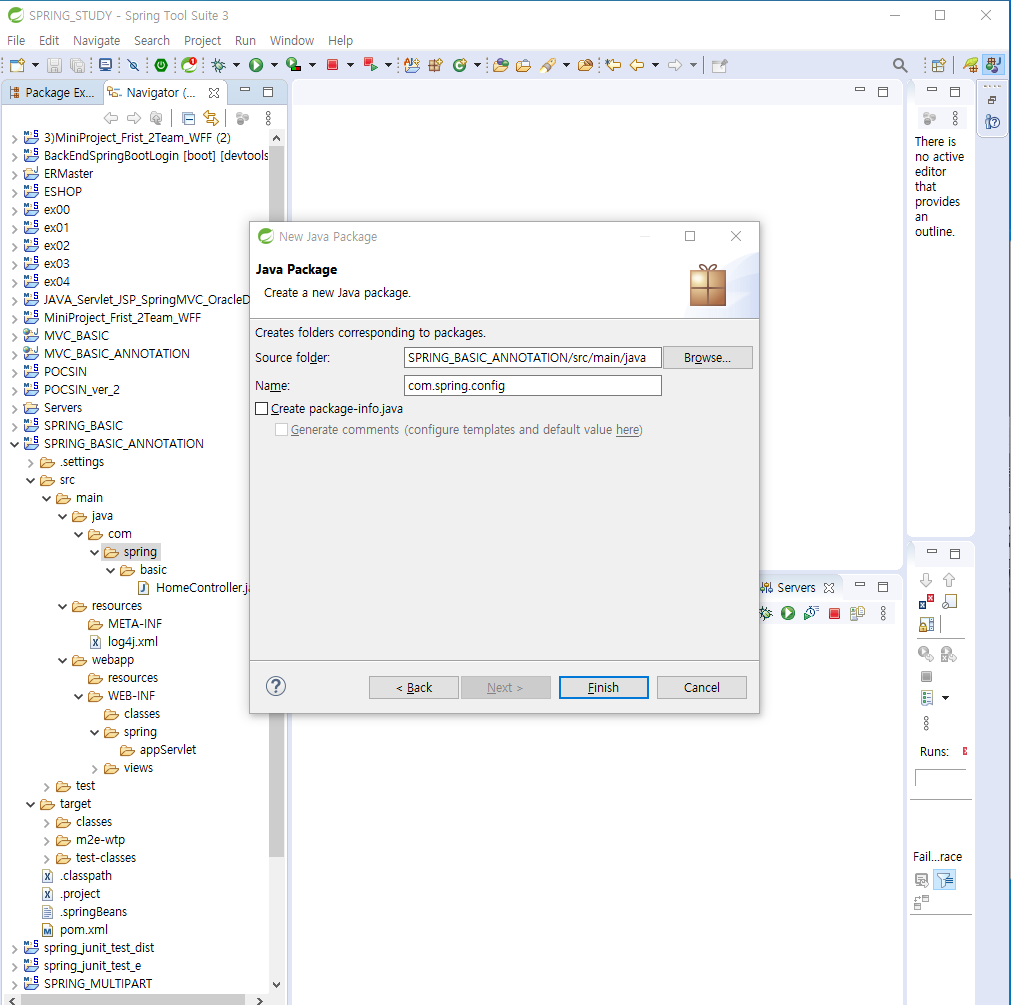Select the POCSIN_ver_2 project
Image resolution: width=1011 pixels, height=1005 pixels.
tap(72, 389)
